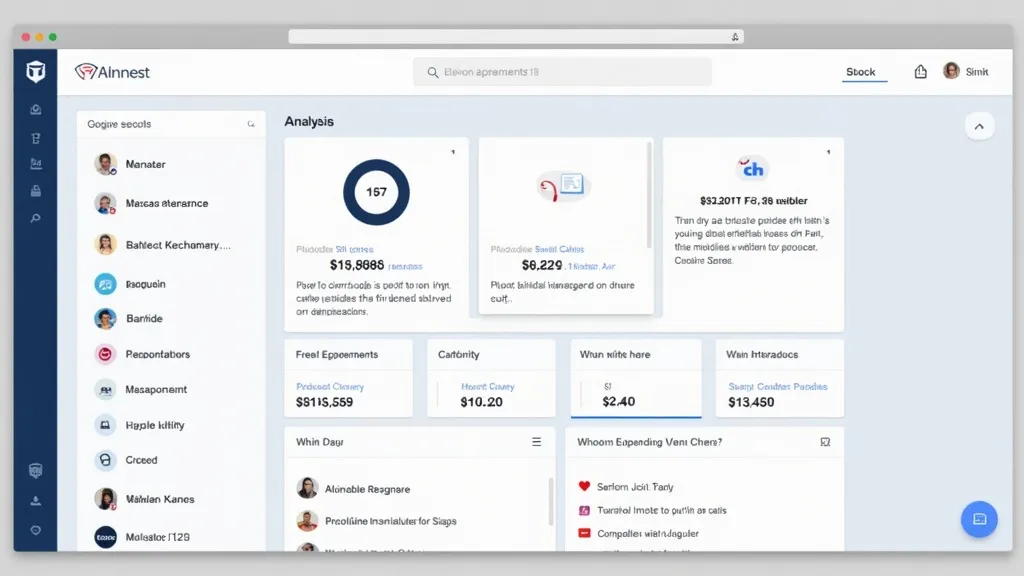
Task: Click the Free Eppeements card amount
Action: click(x=324, y=402)
